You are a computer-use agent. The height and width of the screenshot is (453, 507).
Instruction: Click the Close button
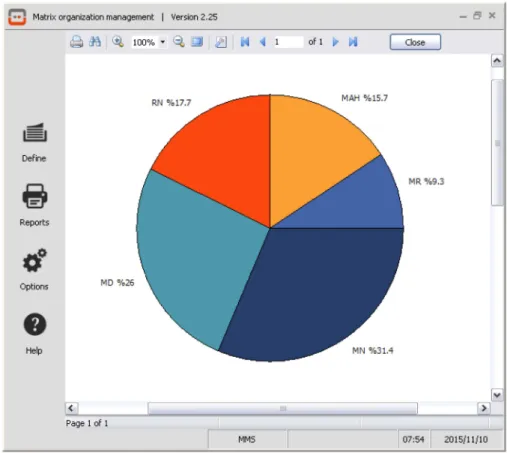[x=415, y=42]
